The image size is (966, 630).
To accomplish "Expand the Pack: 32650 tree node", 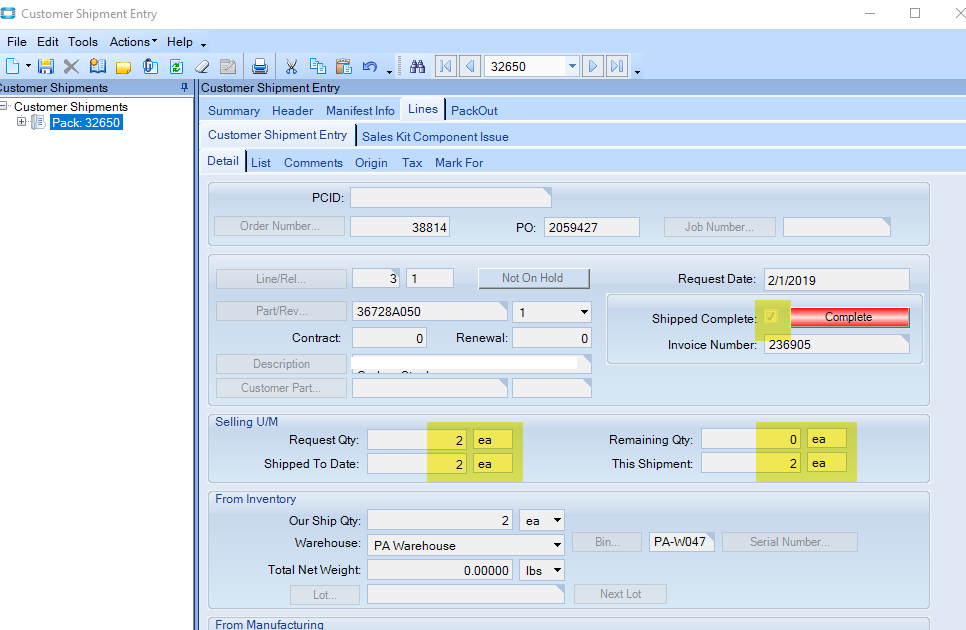I will 22,122.
